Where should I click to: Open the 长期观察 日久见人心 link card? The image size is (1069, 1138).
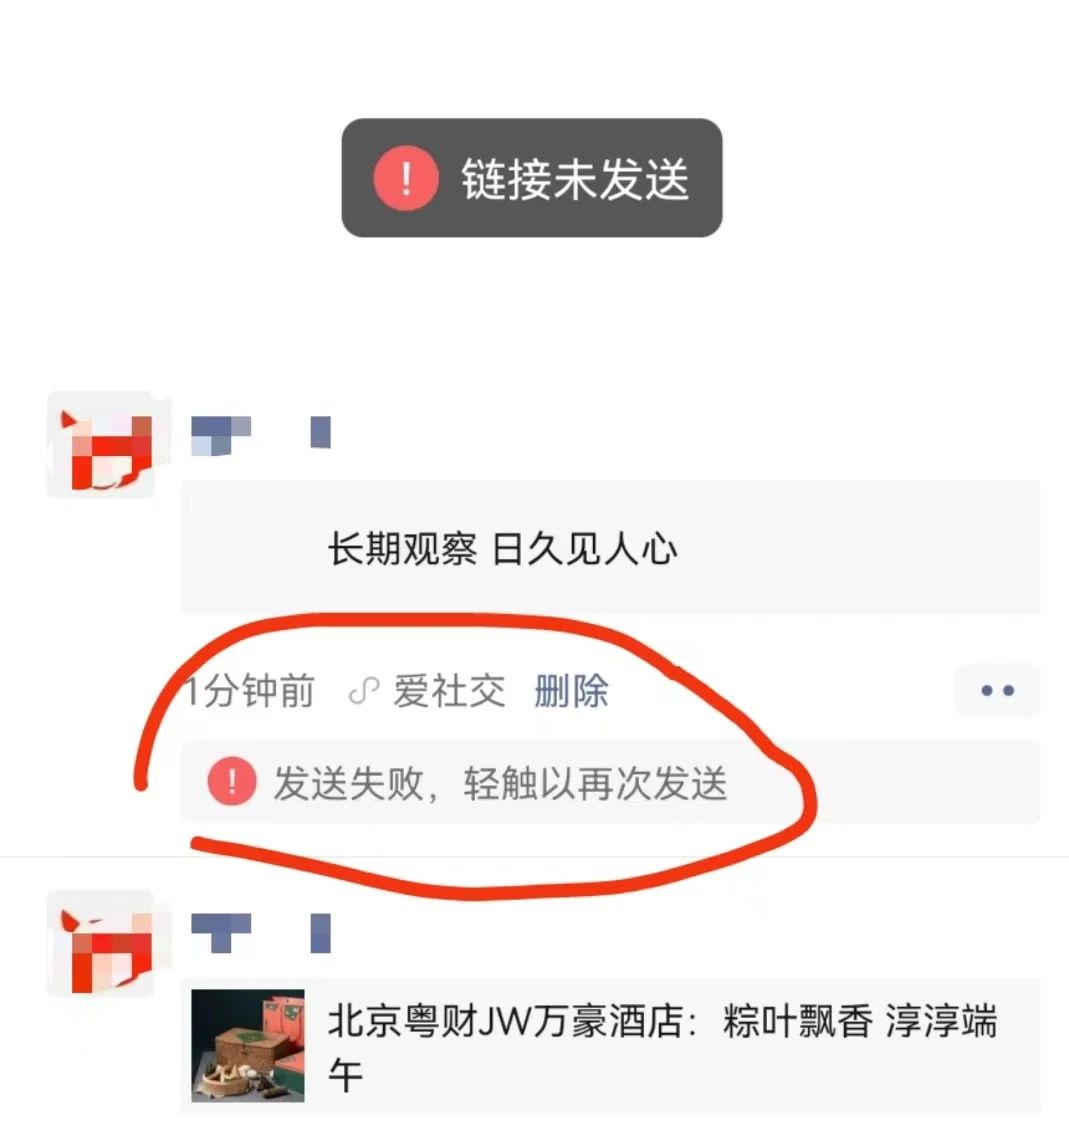(x=610, y=547)
